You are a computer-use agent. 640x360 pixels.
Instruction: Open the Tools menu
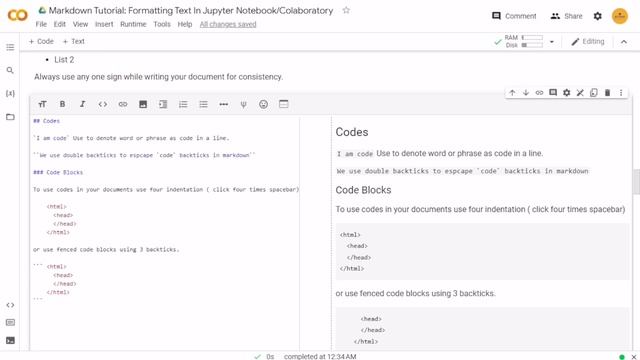[162, 24]
